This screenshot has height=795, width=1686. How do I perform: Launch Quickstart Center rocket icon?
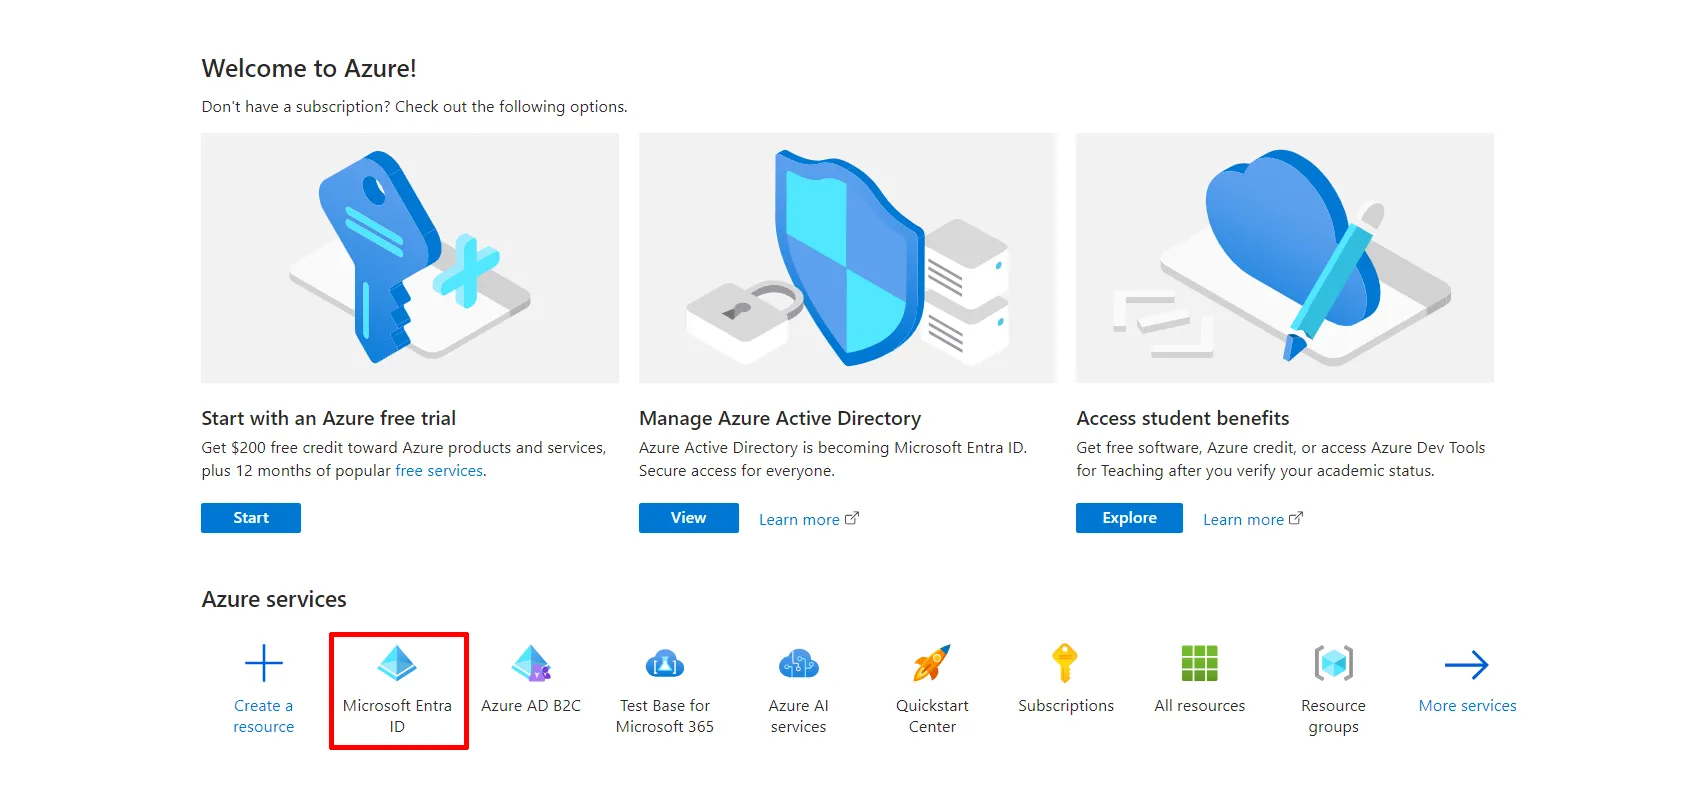coord(932,663)
